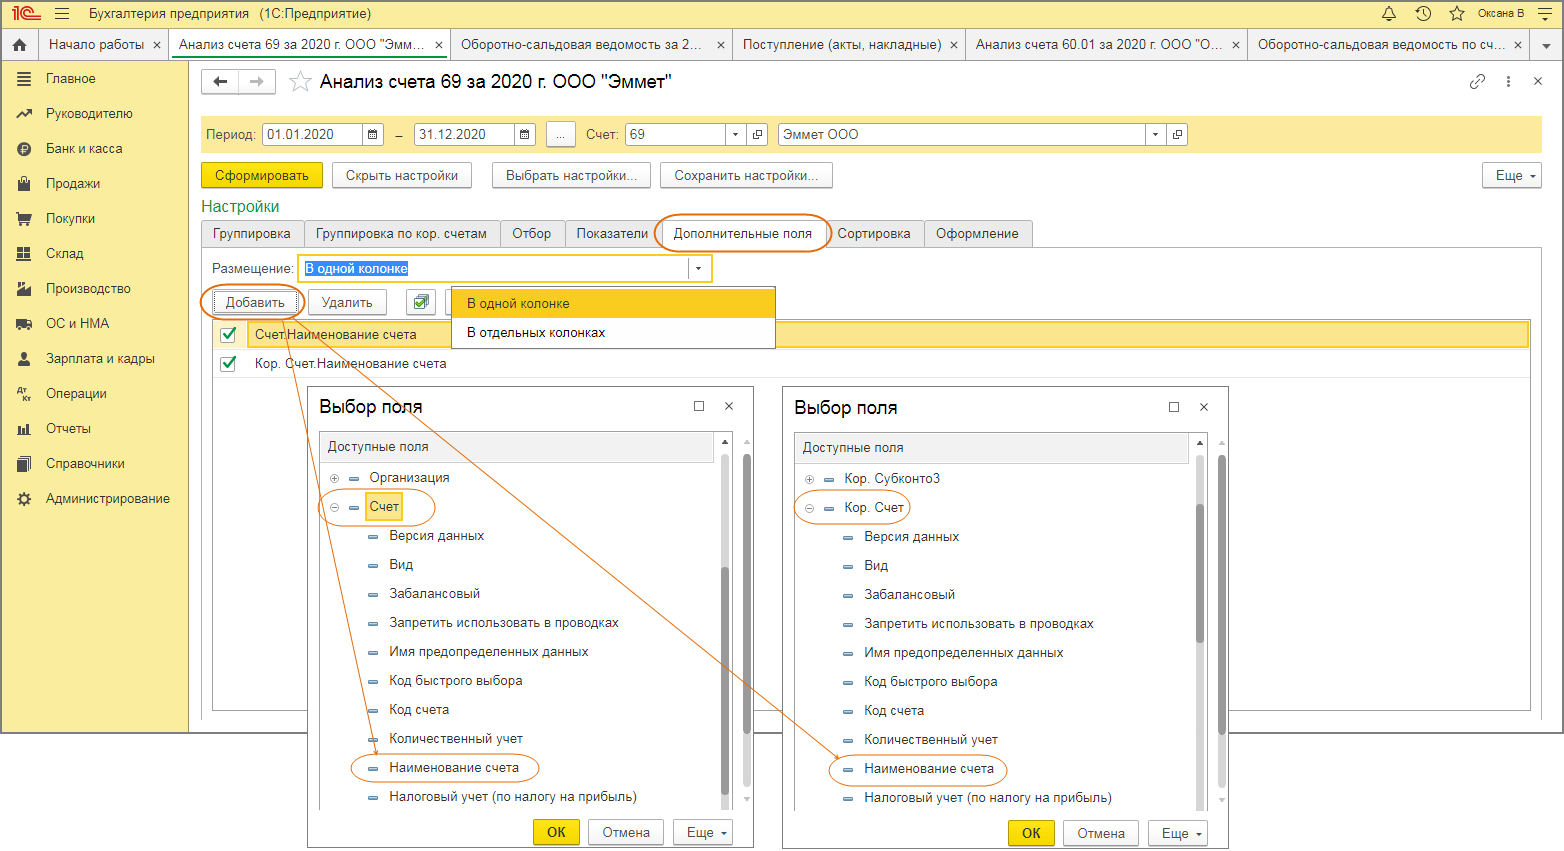Screen dimensions: 1564x851
Task: Open Администрирование section in sidebar
Action: pyautogui.click(x=108, y=499)
